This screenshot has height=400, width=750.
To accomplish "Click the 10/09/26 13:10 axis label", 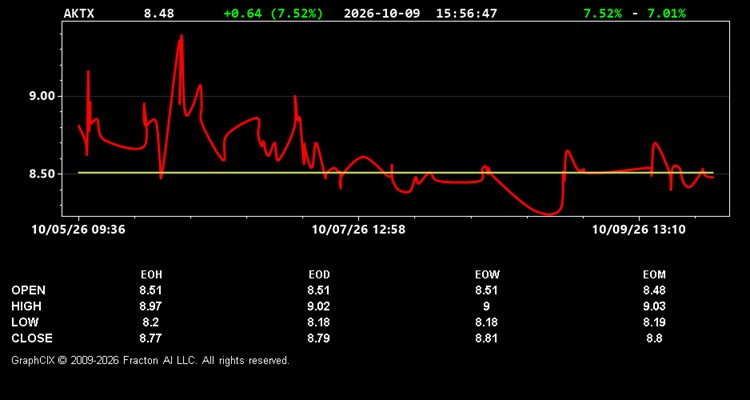I will click(x=639, y=230).
